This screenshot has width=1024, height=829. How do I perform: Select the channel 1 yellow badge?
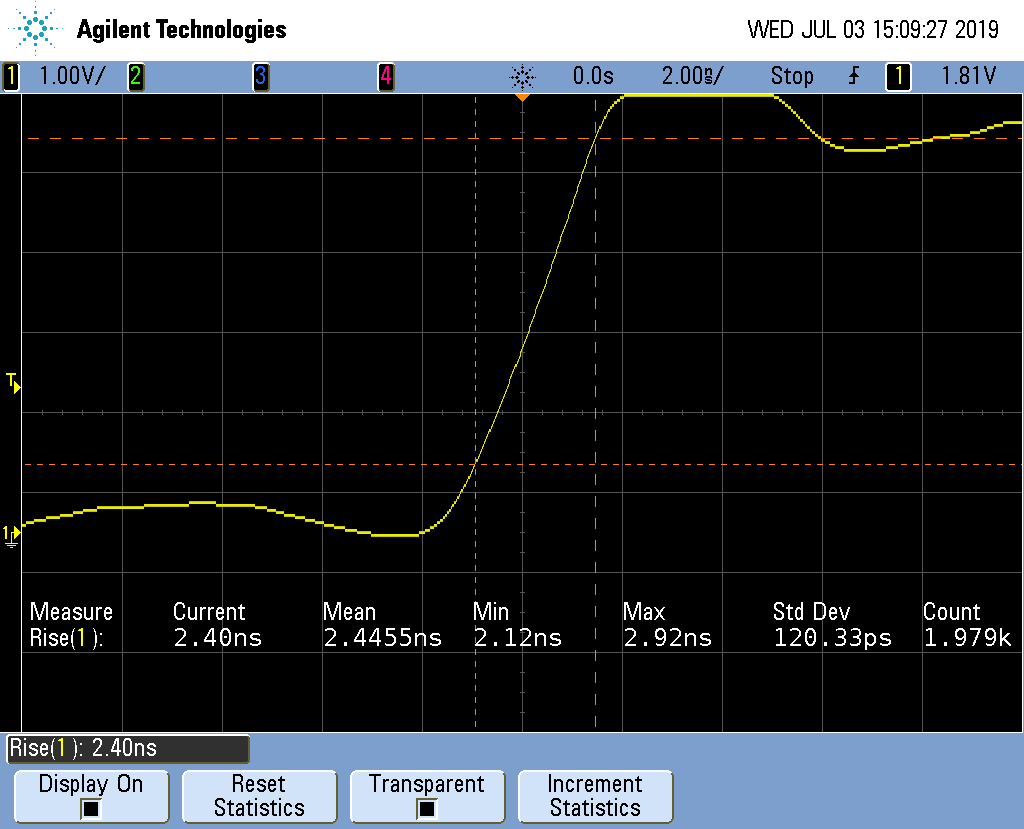click(x=12, y=76)
